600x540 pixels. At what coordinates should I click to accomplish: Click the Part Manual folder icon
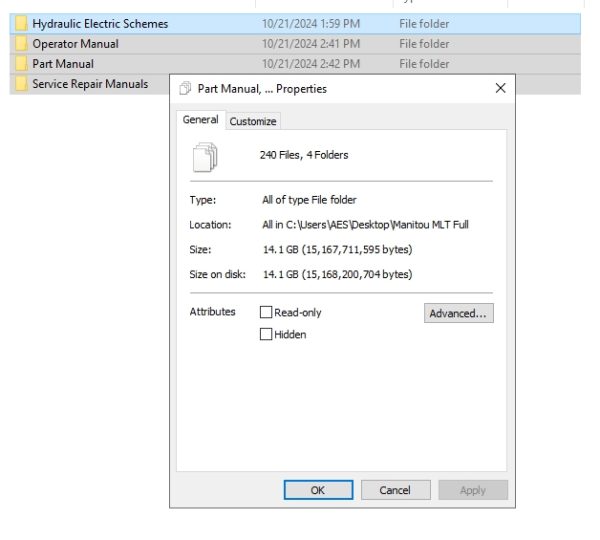21,64
